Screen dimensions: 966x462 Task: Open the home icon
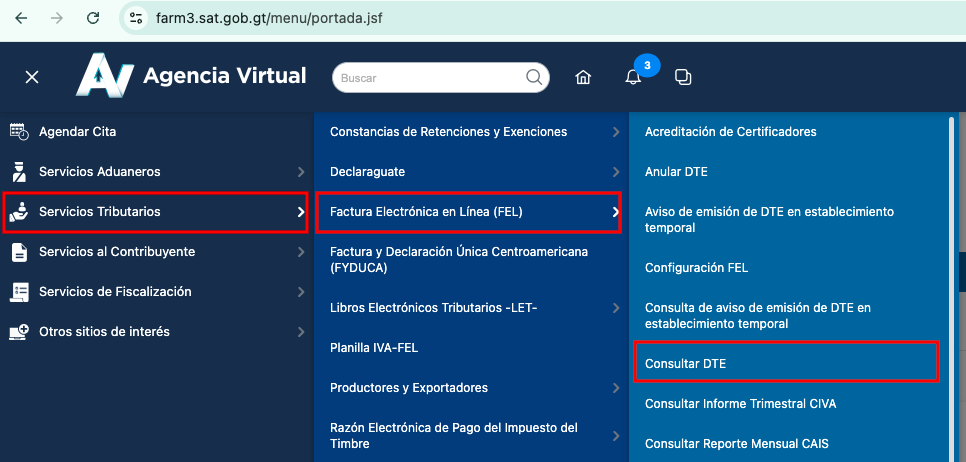point(583,77)
